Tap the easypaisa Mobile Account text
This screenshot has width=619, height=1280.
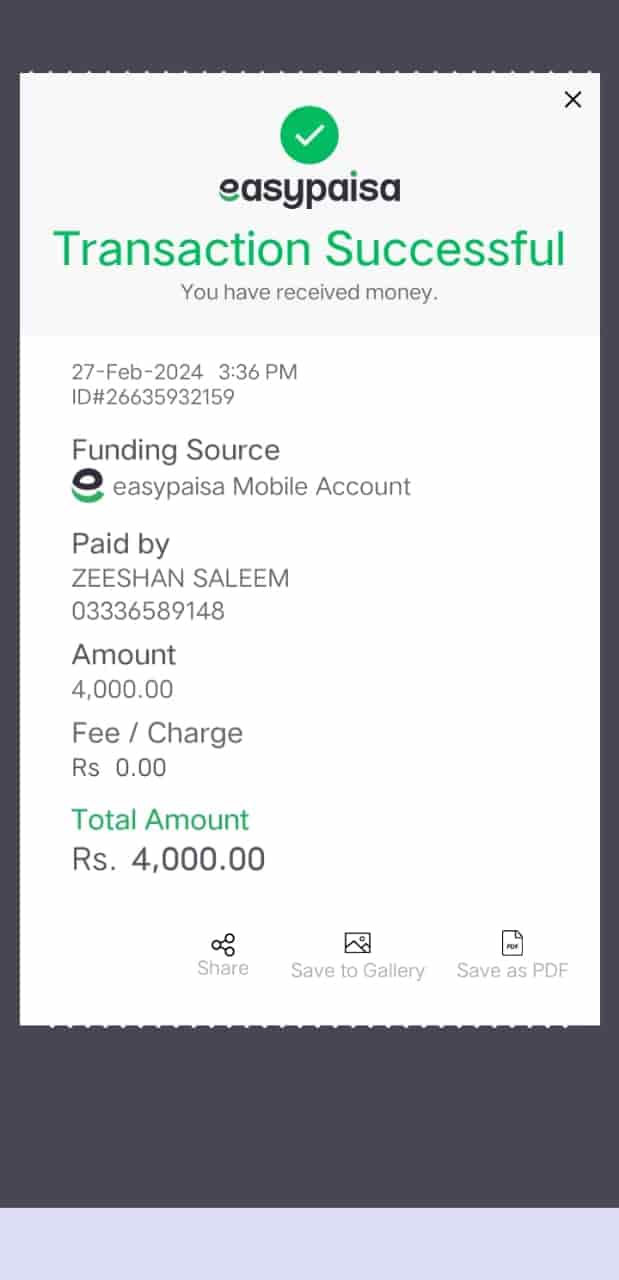pyautogui.click(x=262, y=487)
